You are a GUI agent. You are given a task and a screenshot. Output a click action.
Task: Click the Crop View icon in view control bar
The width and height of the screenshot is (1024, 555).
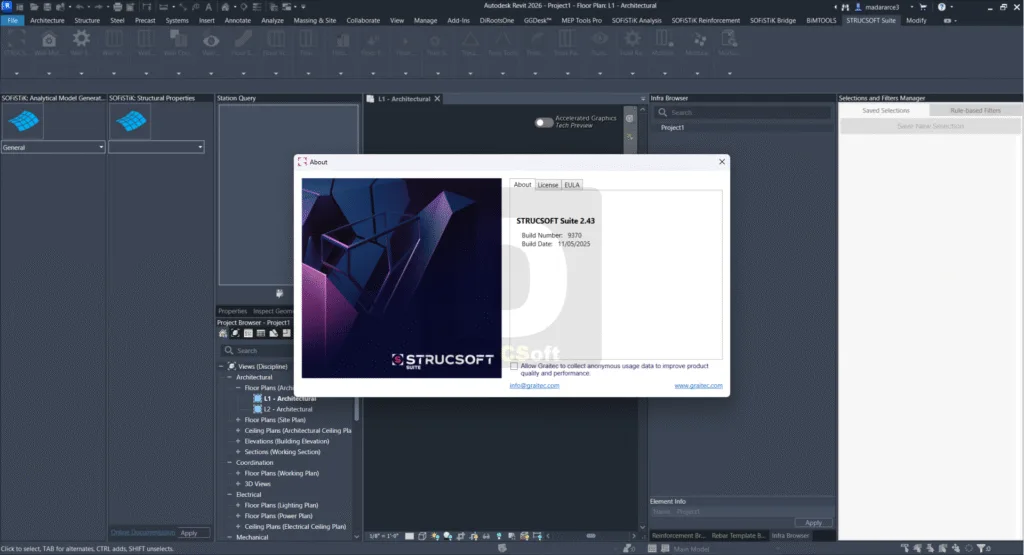coord(460,536)
